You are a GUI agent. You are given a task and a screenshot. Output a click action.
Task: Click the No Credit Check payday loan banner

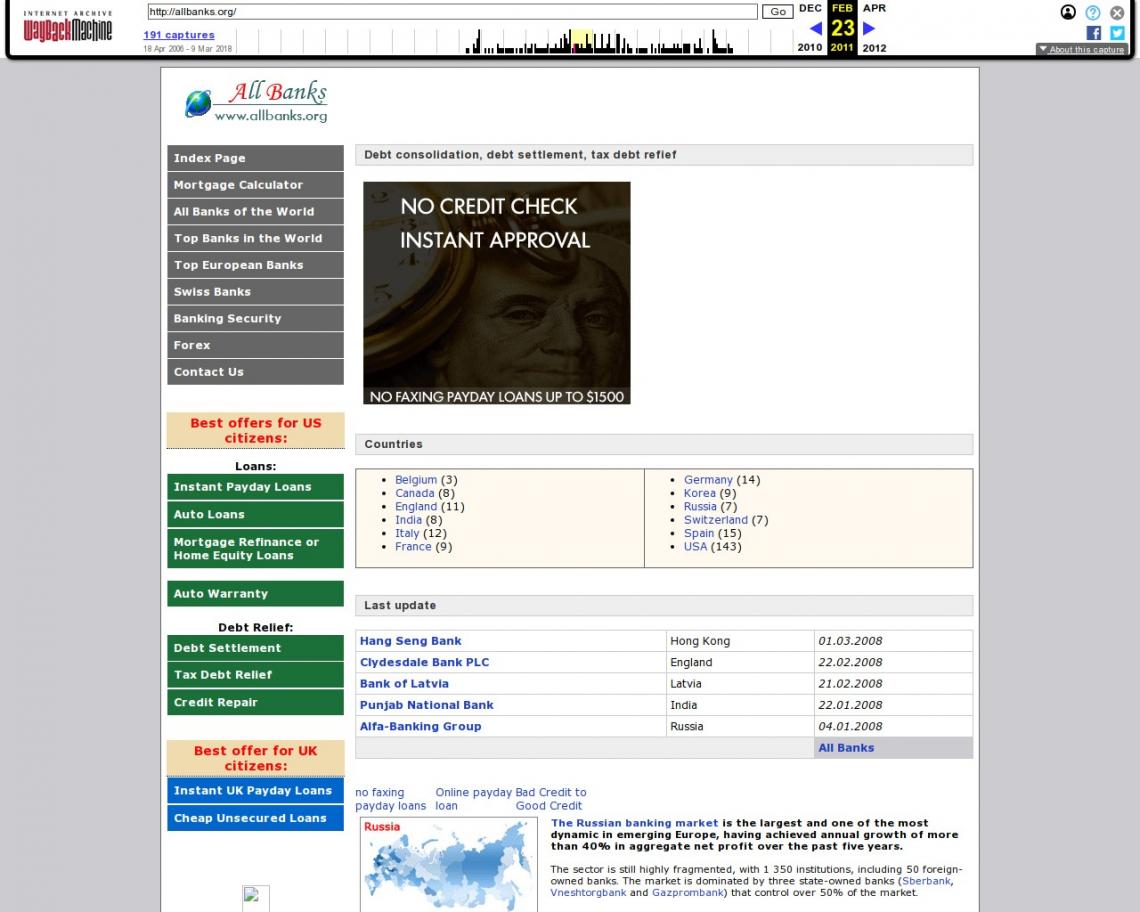tap(497, 293)
